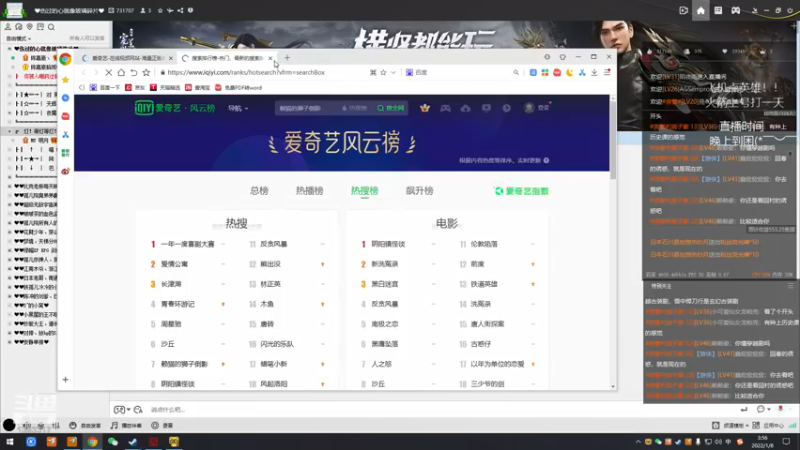Show hidden system tray icons
The height and width of the screenshot is (450, 800).
(x=638, y=441)
